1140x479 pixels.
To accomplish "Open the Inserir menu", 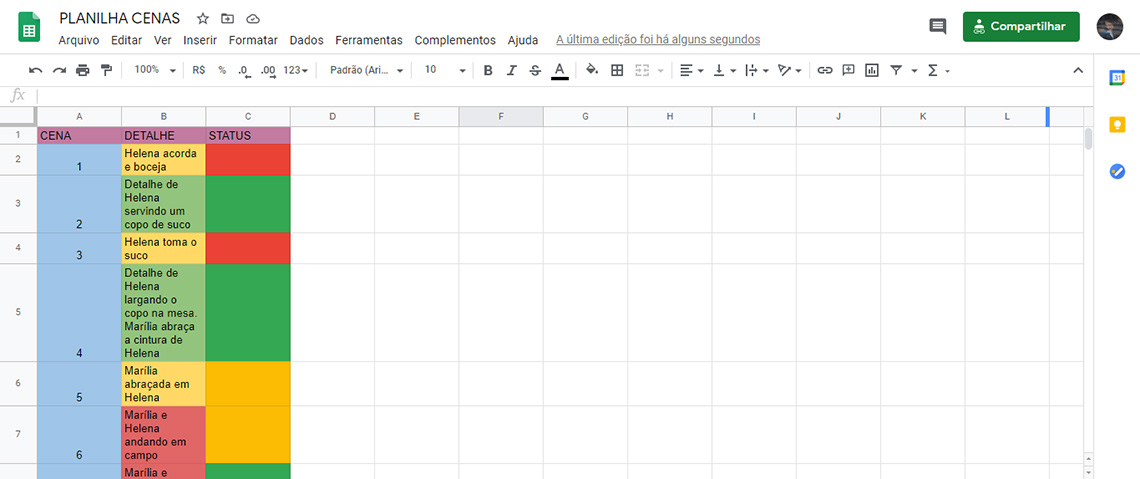I will point(200,40).
